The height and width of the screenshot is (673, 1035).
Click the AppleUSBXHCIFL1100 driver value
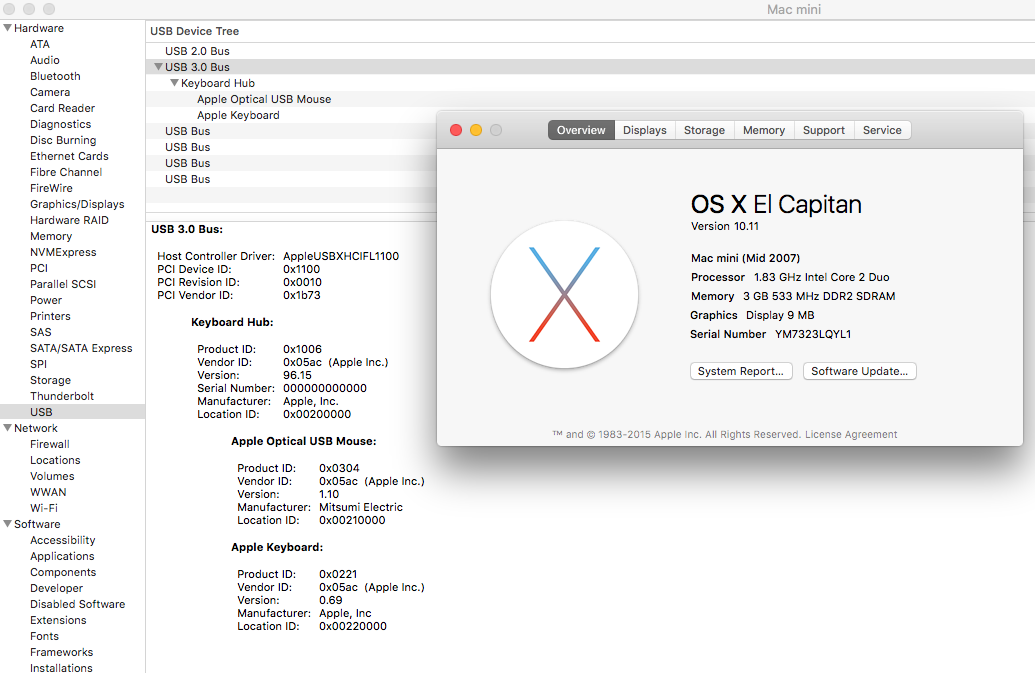click(341, 256)
